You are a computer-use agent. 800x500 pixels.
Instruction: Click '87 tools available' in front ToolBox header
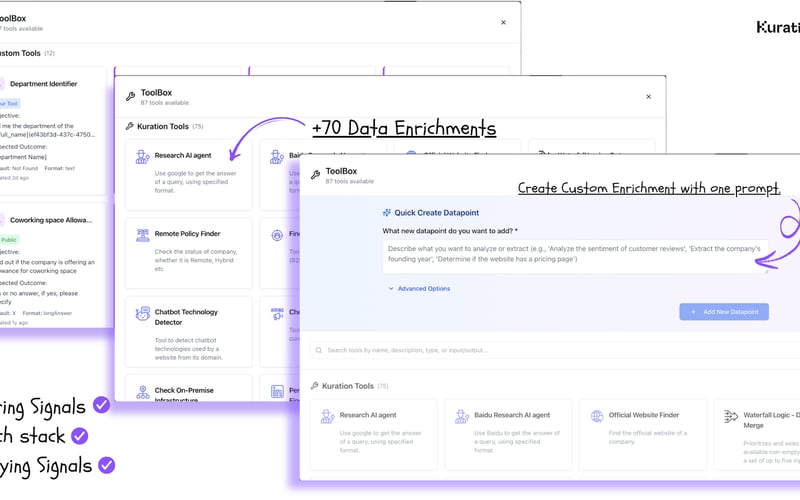tap(349, 181)
